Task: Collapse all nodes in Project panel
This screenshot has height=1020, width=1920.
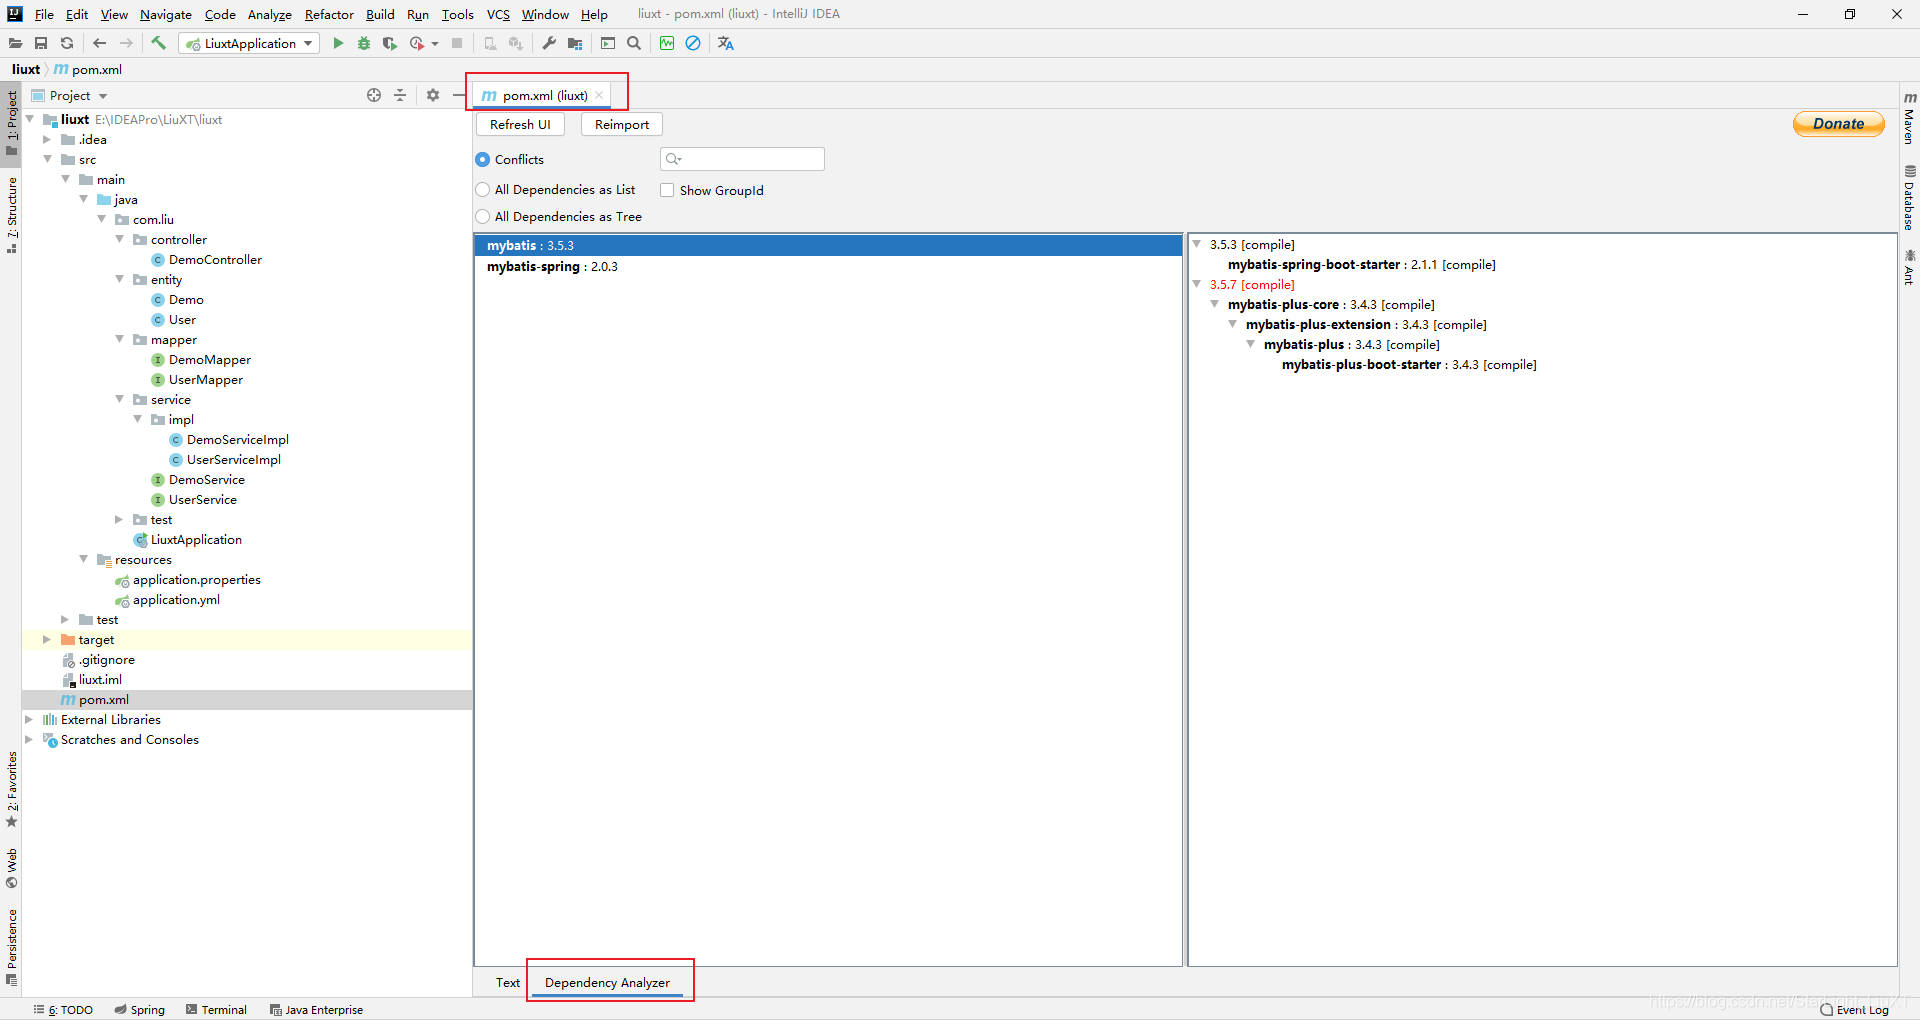Action: [x=400, y=95]
